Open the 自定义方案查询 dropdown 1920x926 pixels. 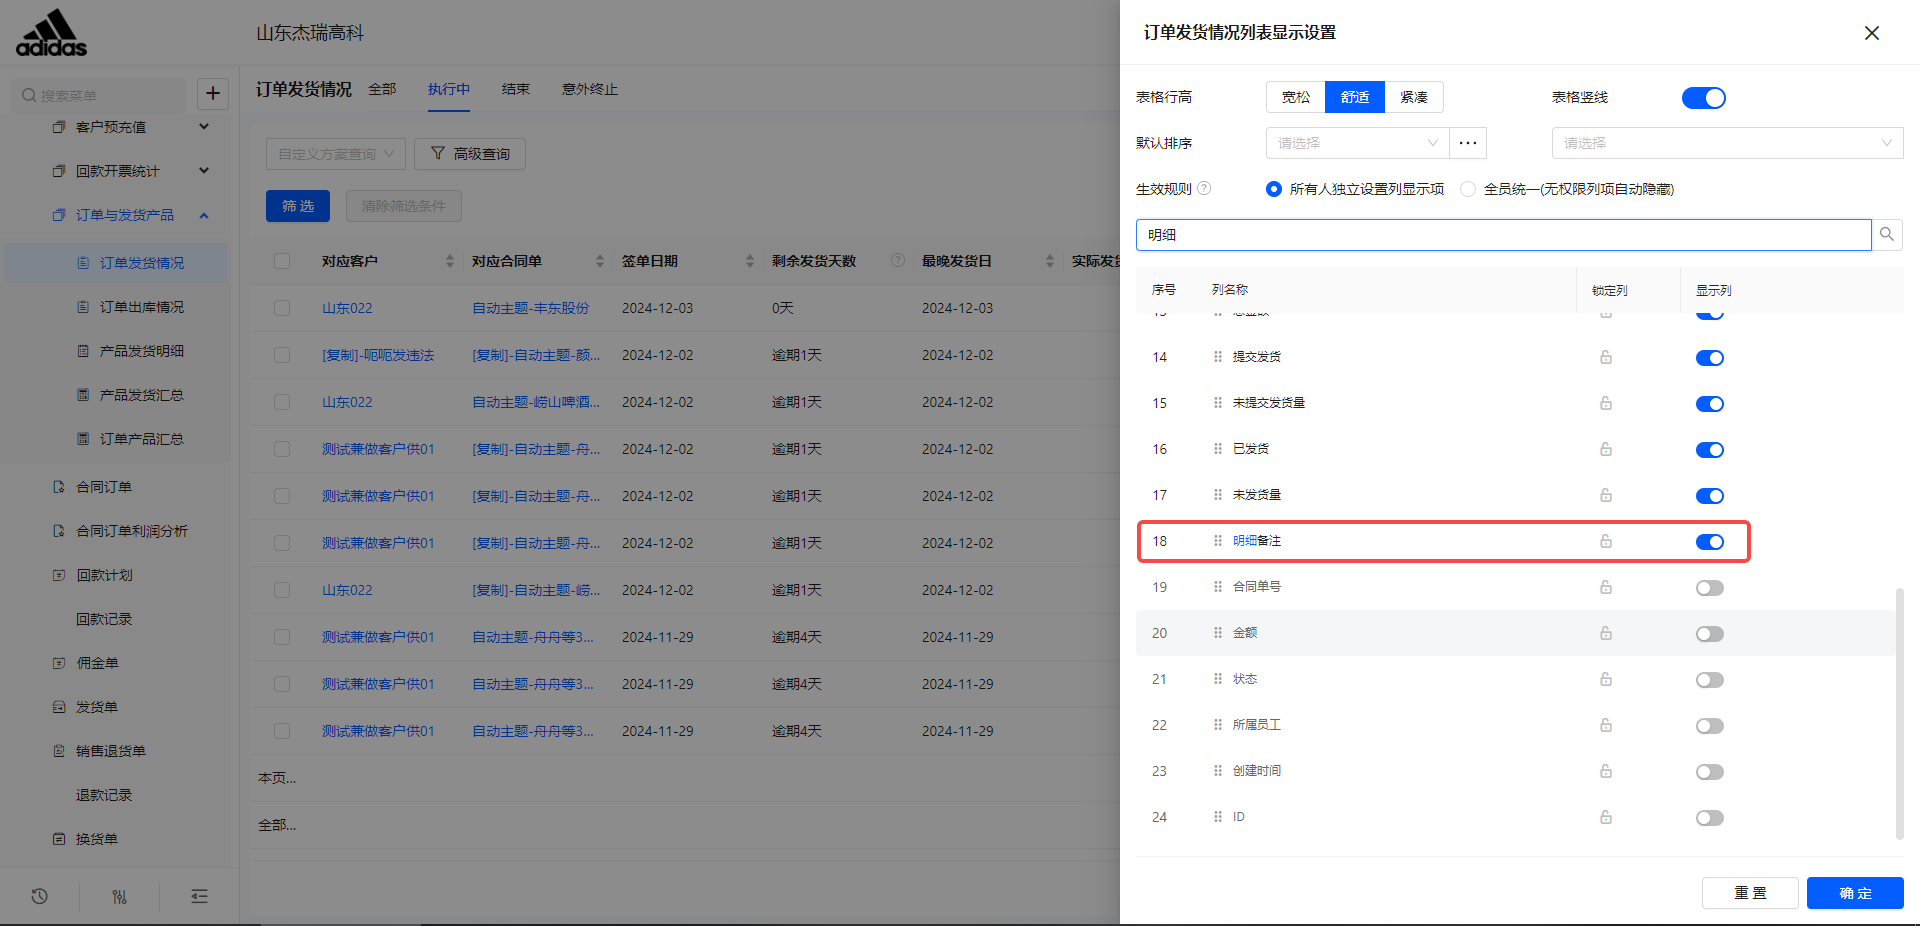336,154
